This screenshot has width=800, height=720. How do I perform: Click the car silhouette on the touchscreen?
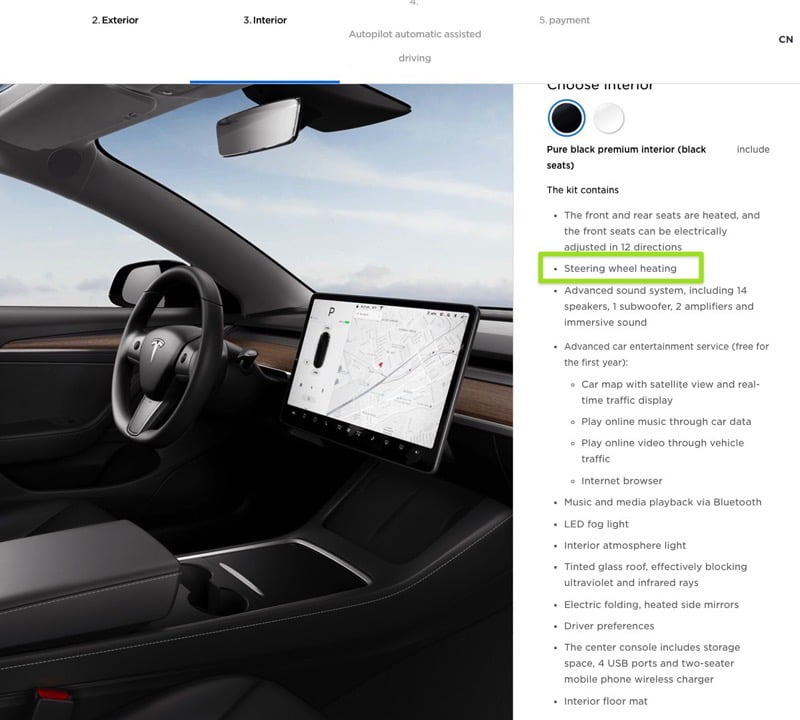click(322, 349)
